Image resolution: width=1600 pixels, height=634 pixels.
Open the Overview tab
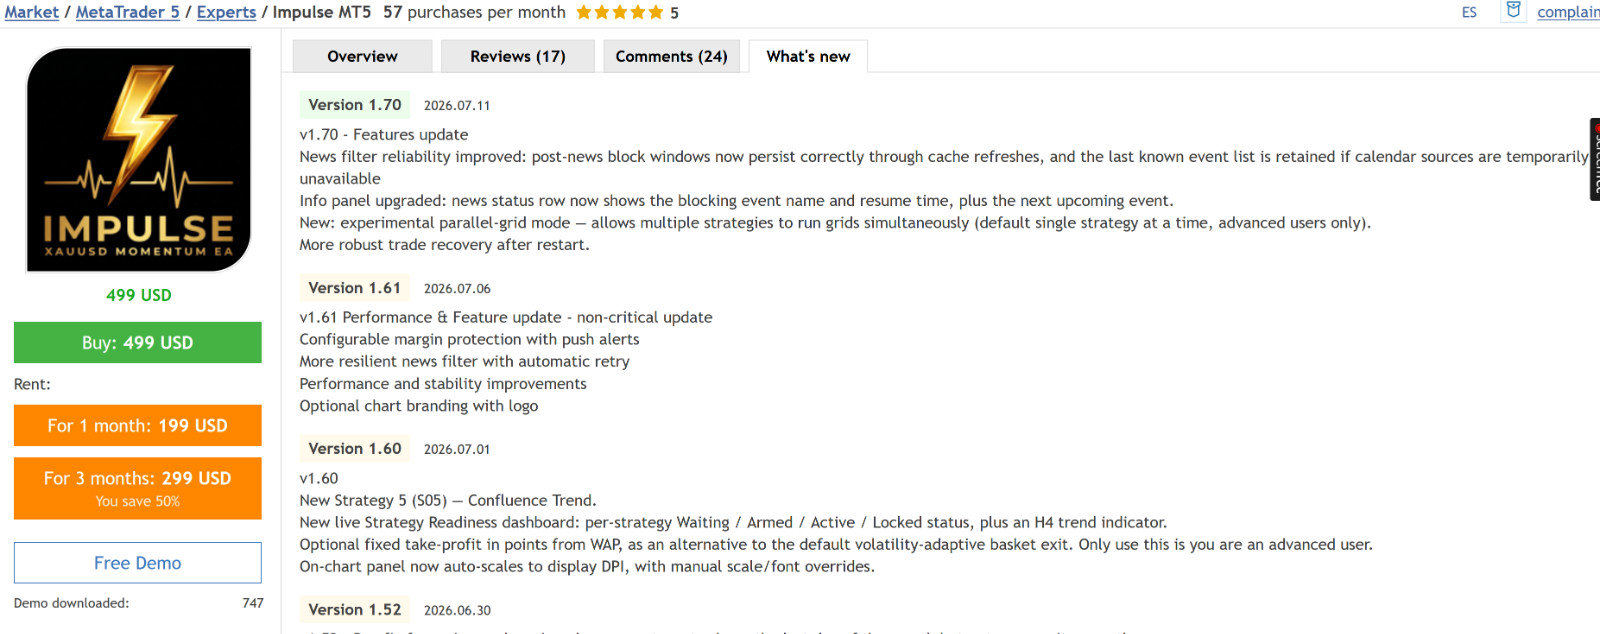coord(362,56)
